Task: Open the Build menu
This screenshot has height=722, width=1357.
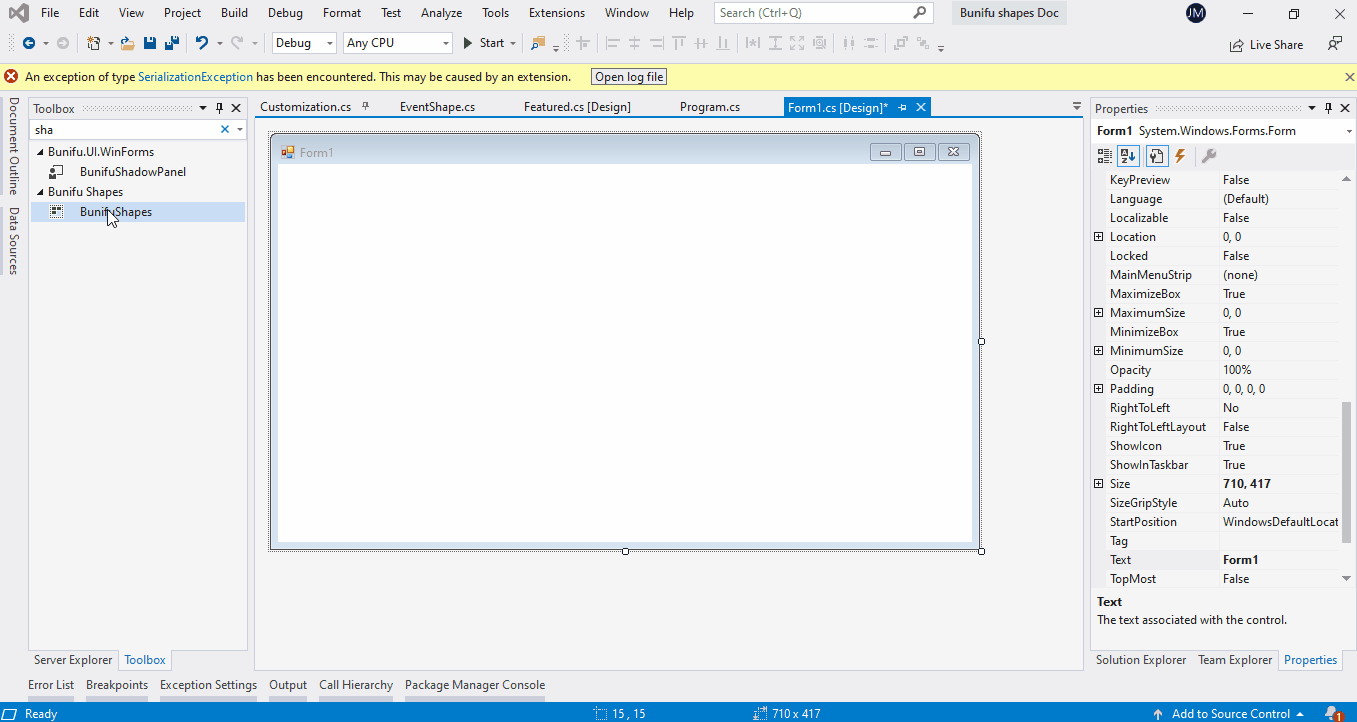Action: (235, 13)
